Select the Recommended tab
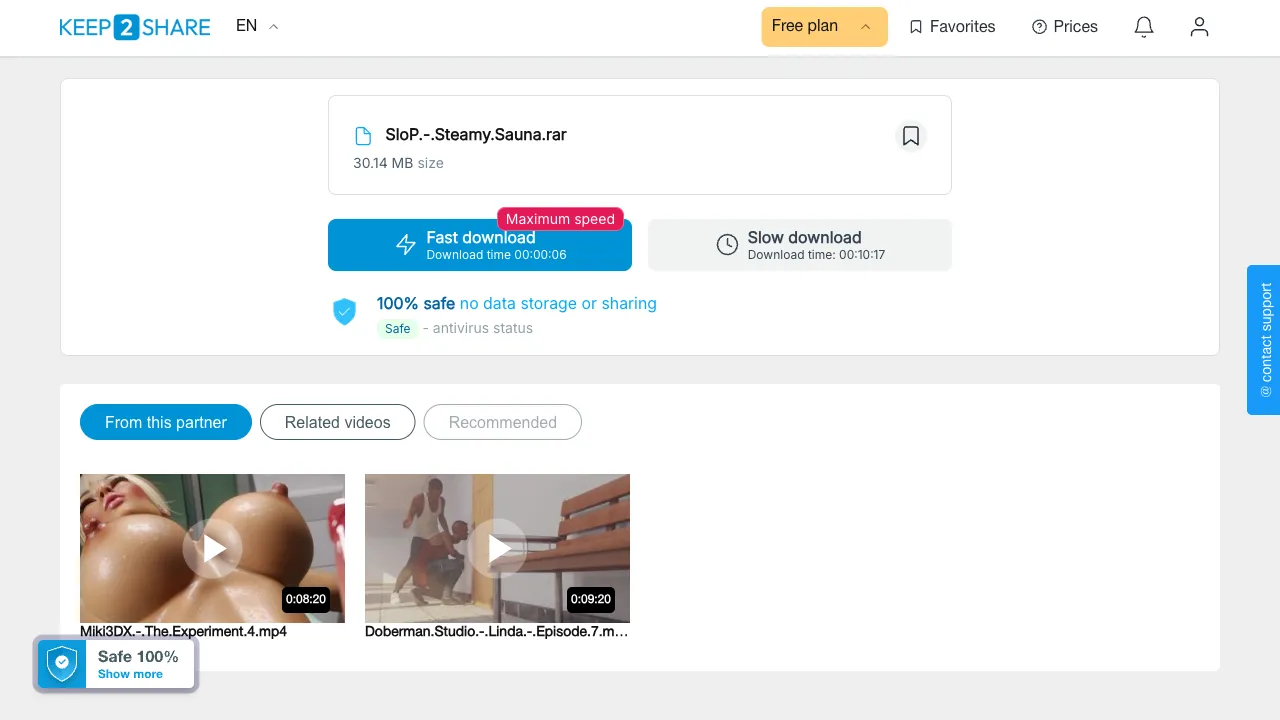 (x=503, y=422)
